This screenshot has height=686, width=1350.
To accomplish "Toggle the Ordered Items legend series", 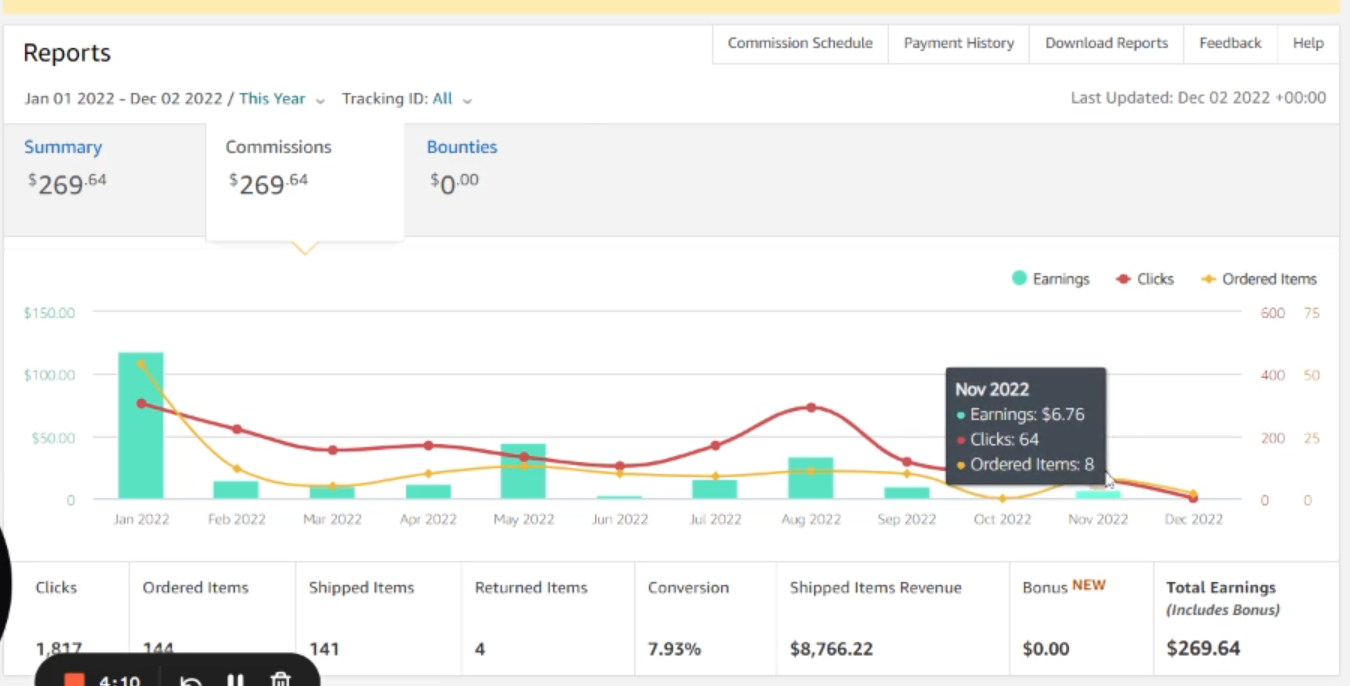I will pyautogui.click(x=1259, y=279).
